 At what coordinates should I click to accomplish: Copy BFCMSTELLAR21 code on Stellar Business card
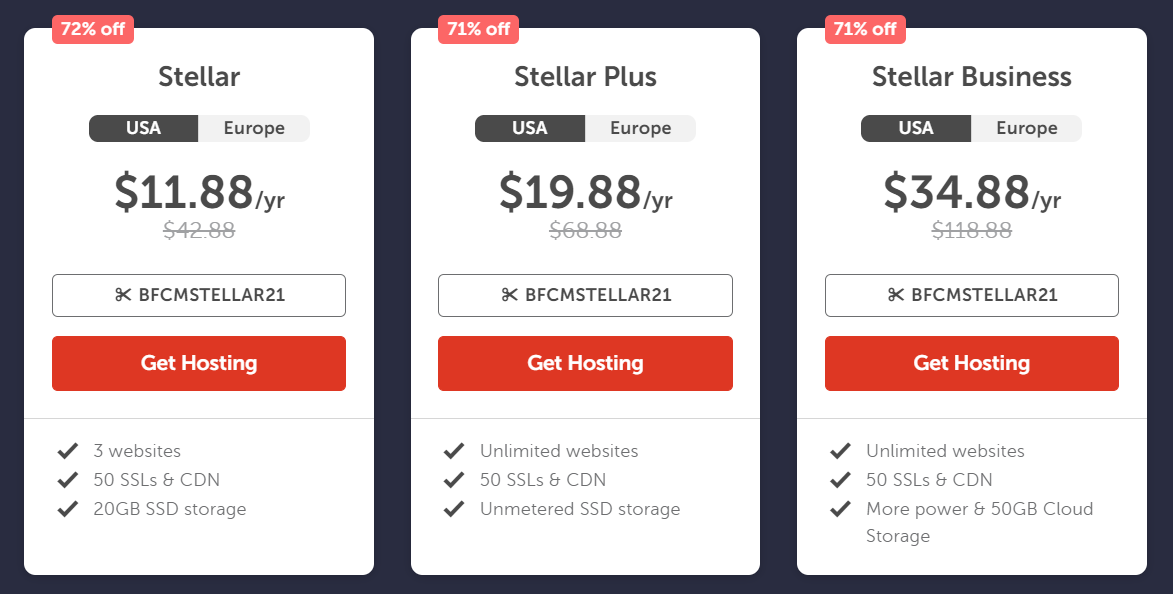click(x=972, y=296)
